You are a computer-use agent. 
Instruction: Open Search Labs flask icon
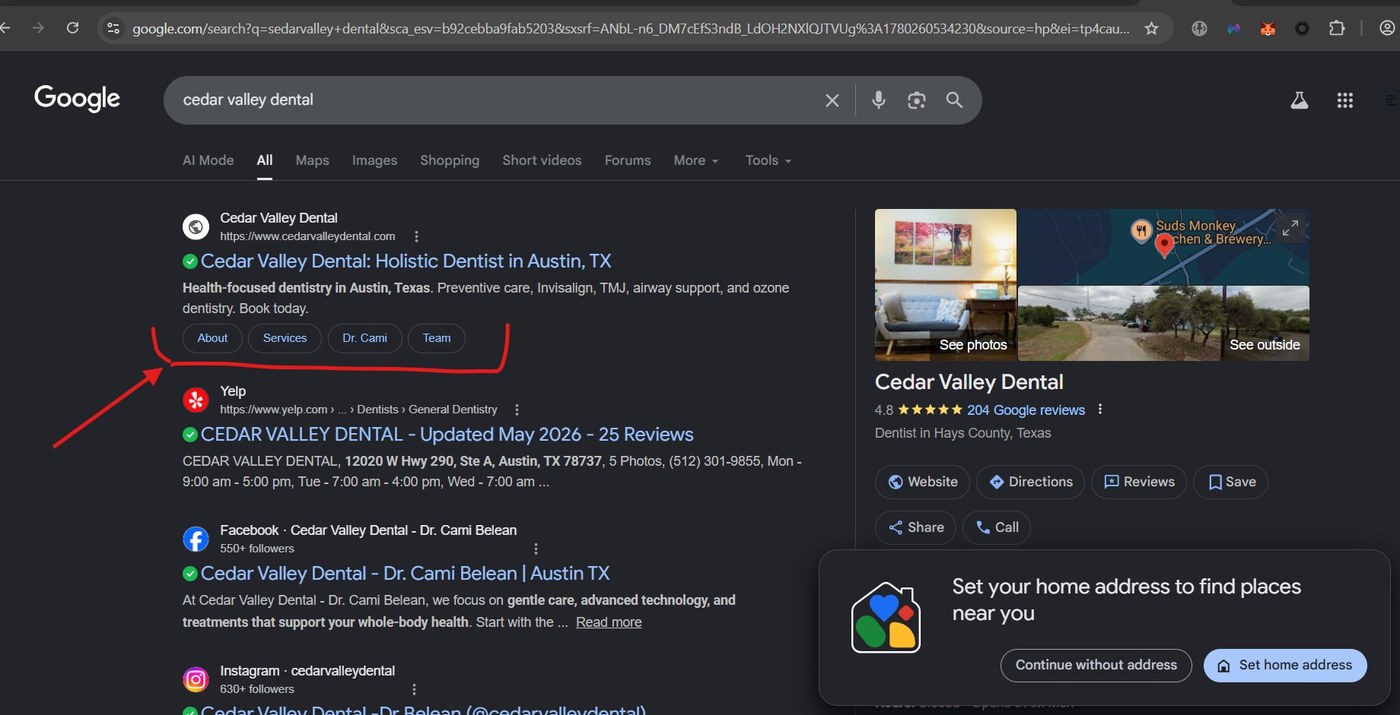point(1299,100)
